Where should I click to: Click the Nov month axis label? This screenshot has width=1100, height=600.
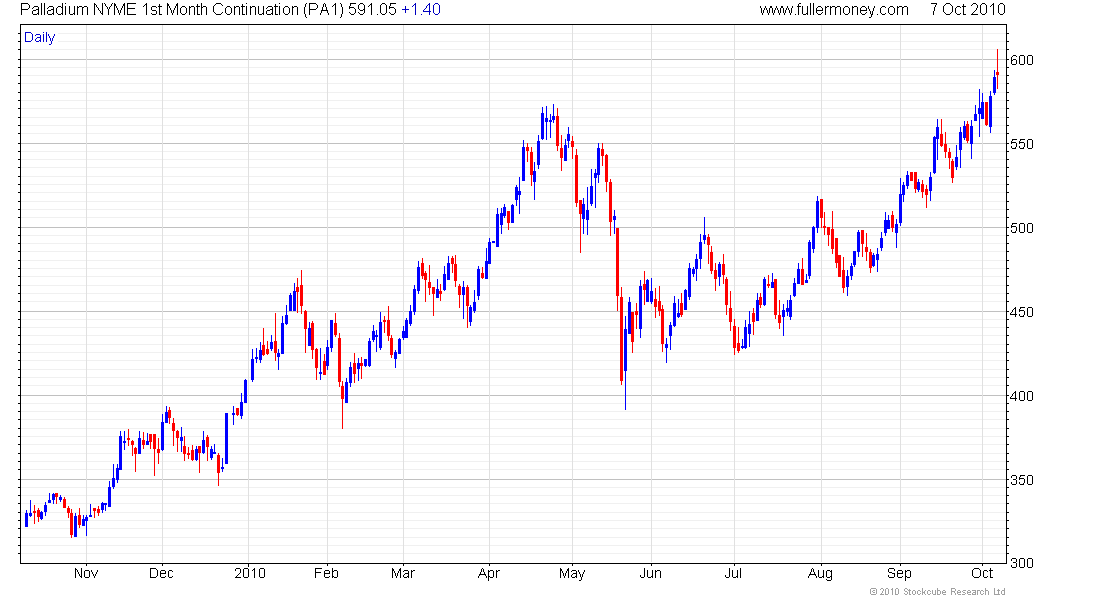tap(86, 573)
